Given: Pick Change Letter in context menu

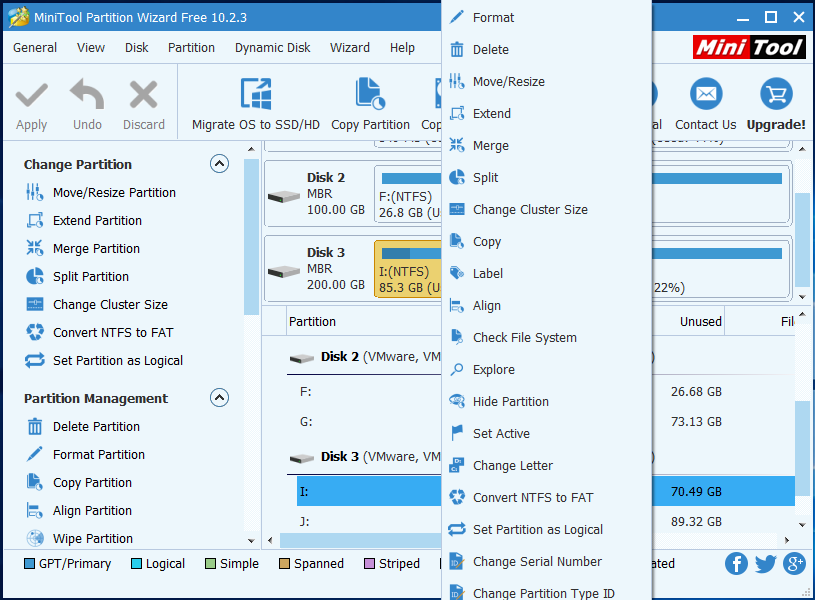Looking at the screenshot, I should (x=547, y=466).
